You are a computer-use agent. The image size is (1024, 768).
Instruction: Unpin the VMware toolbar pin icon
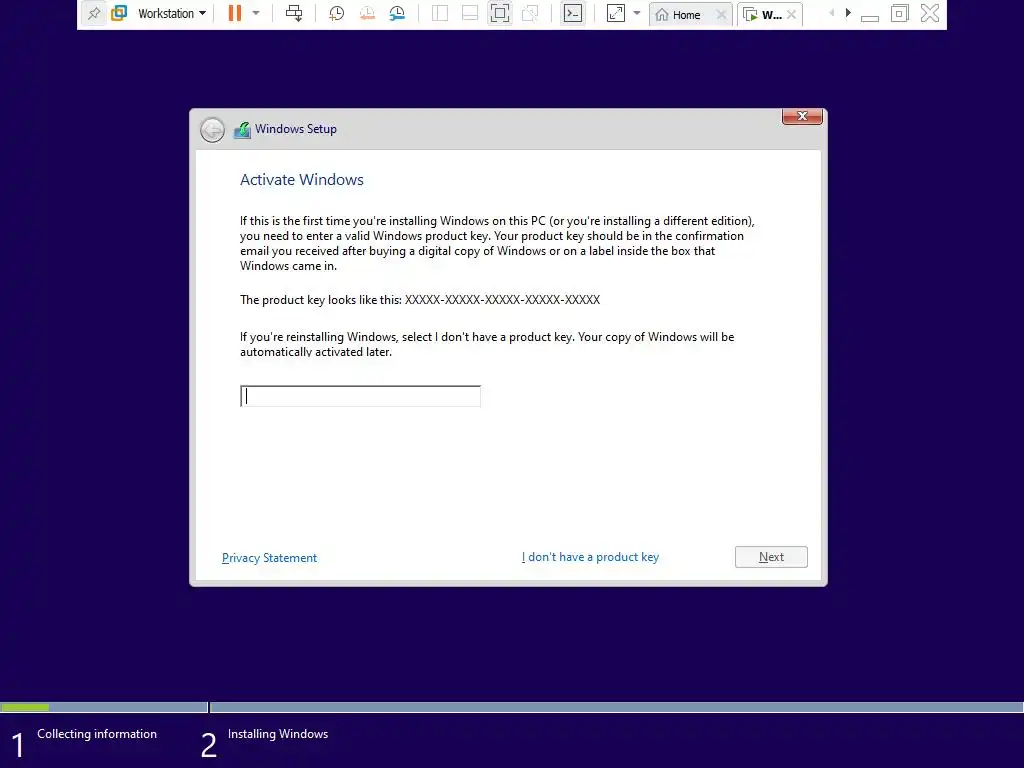(x=94, y=13)
